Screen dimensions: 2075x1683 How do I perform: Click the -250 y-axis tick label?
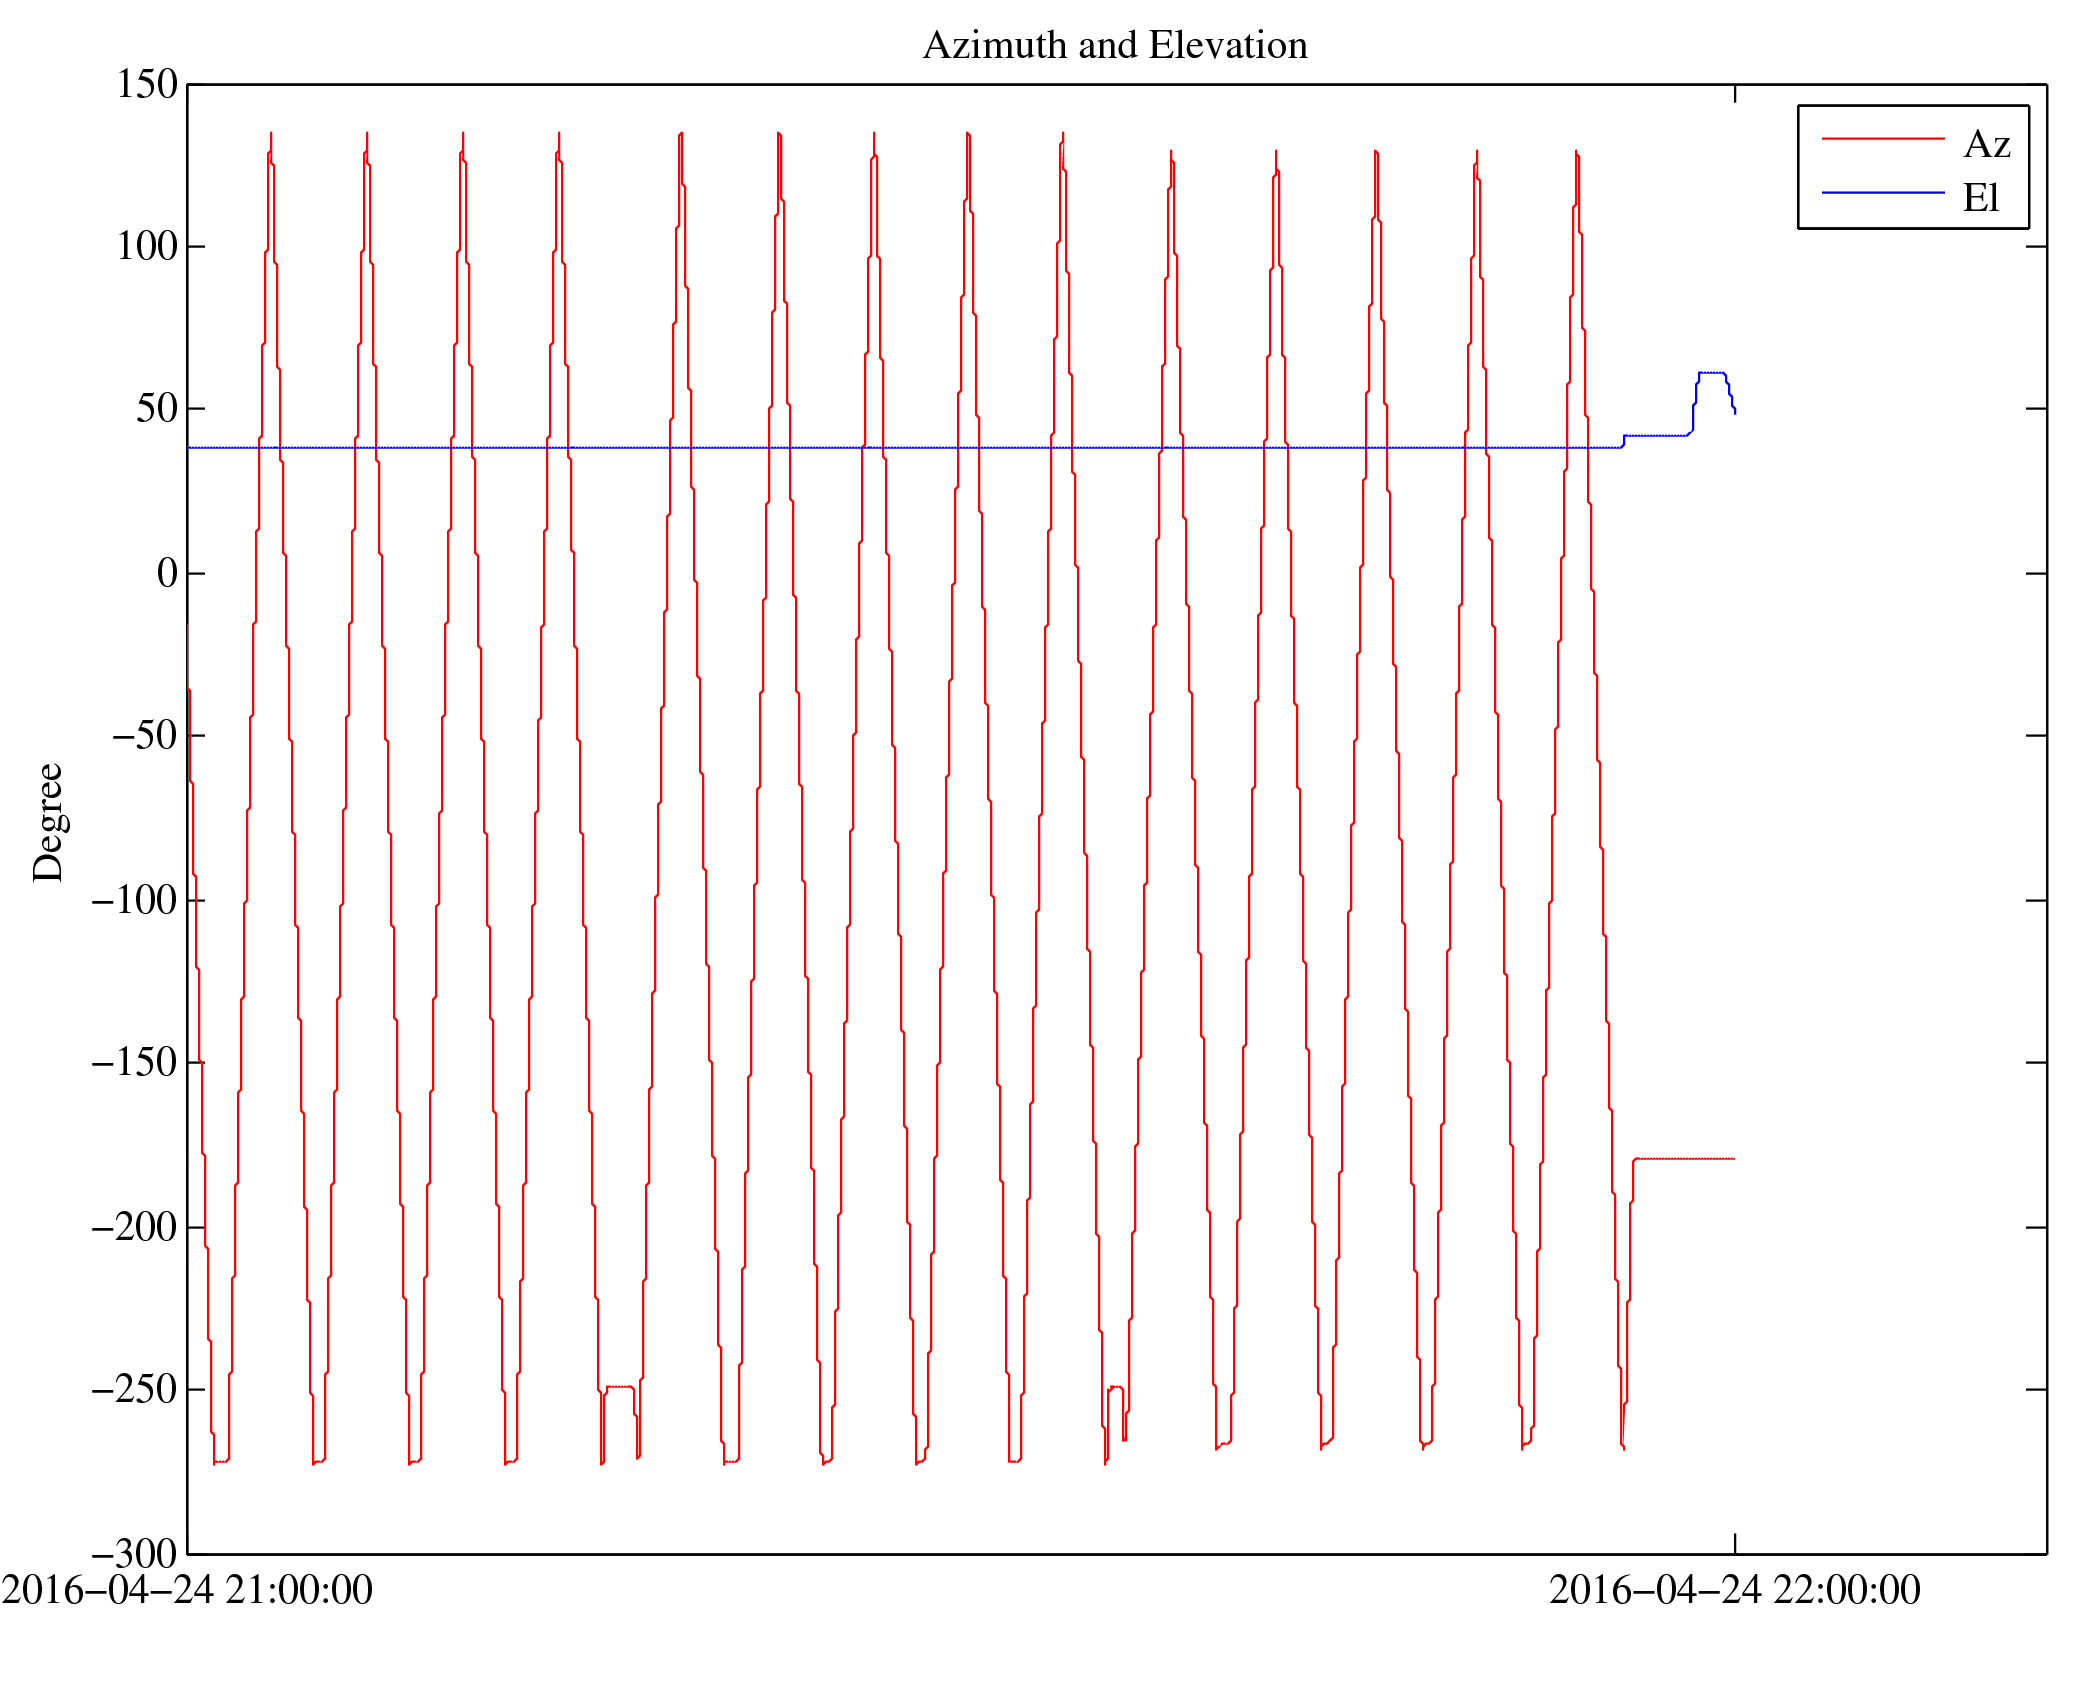click(x=135, y=1390)
